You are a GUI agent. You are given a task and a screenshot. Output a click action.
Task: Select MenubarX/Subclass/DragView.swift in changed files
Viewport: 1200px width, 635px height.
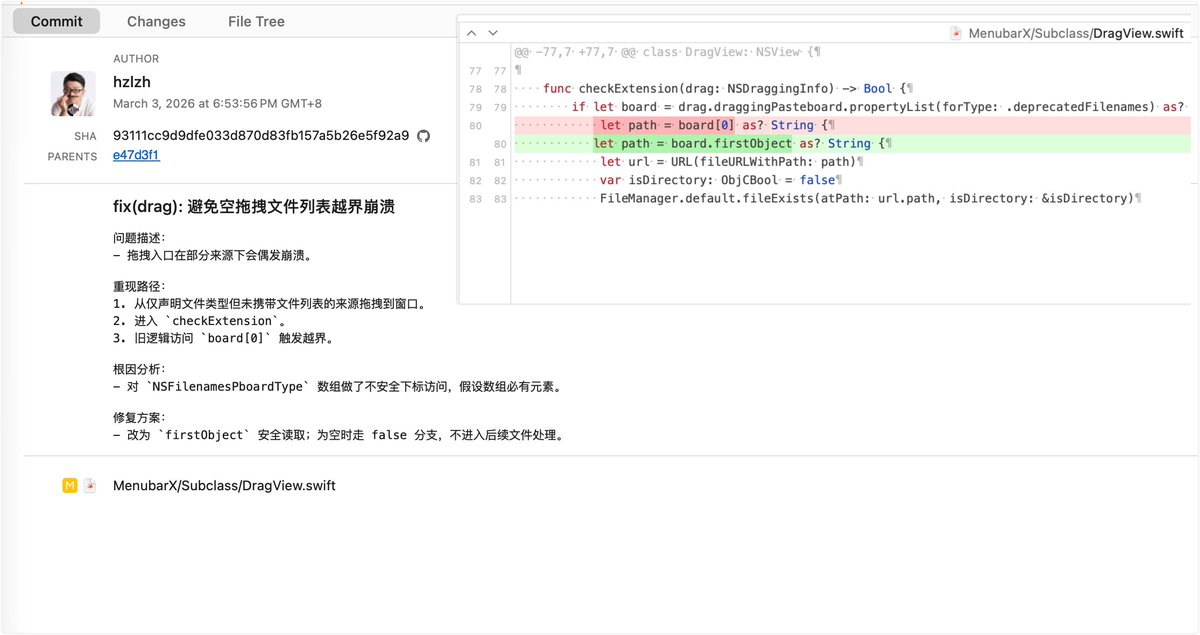click(224, 485)
